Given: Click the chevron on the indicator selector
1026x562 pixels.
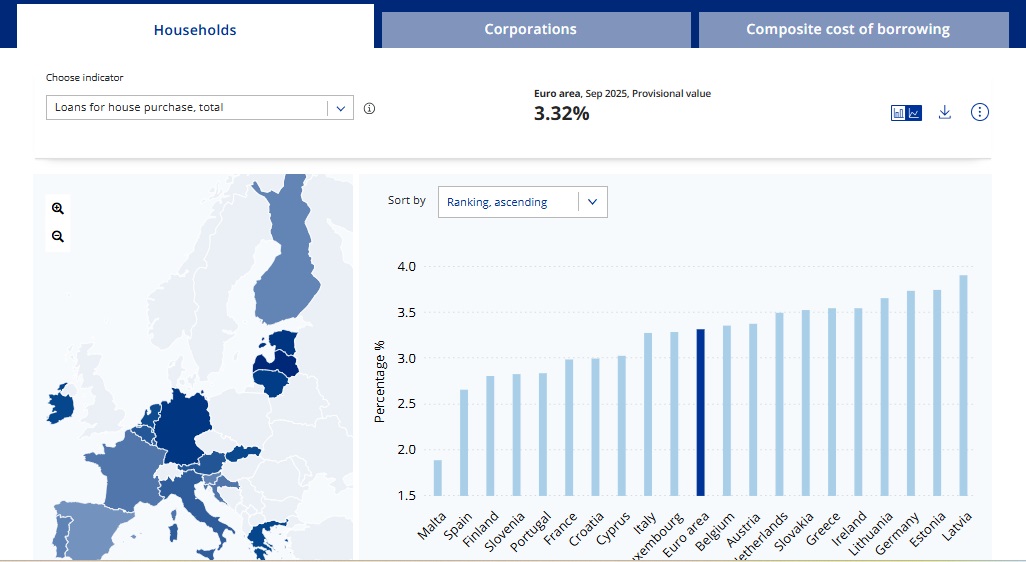Looking at the screenshot, I should pos(341,108).
